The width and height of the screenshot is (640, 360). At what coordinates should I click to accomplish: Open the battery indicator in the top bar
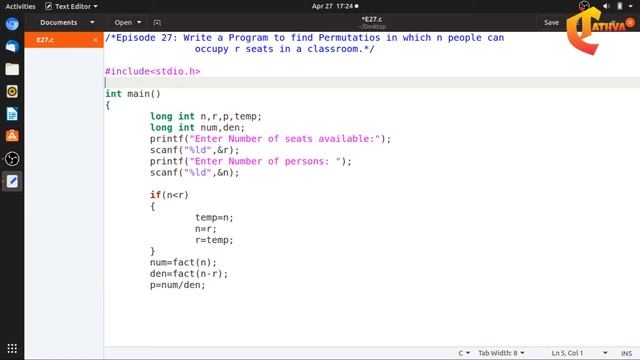click(x=620, y=6)
